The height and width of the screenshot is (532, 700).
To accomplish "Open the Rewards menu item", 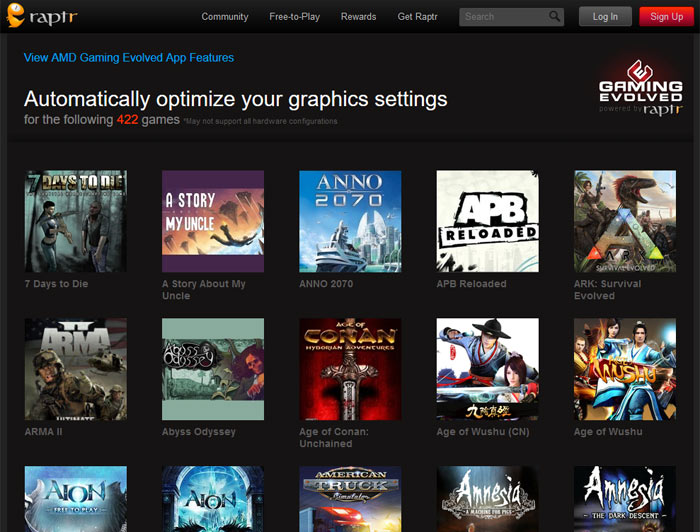I will point(358,17).
